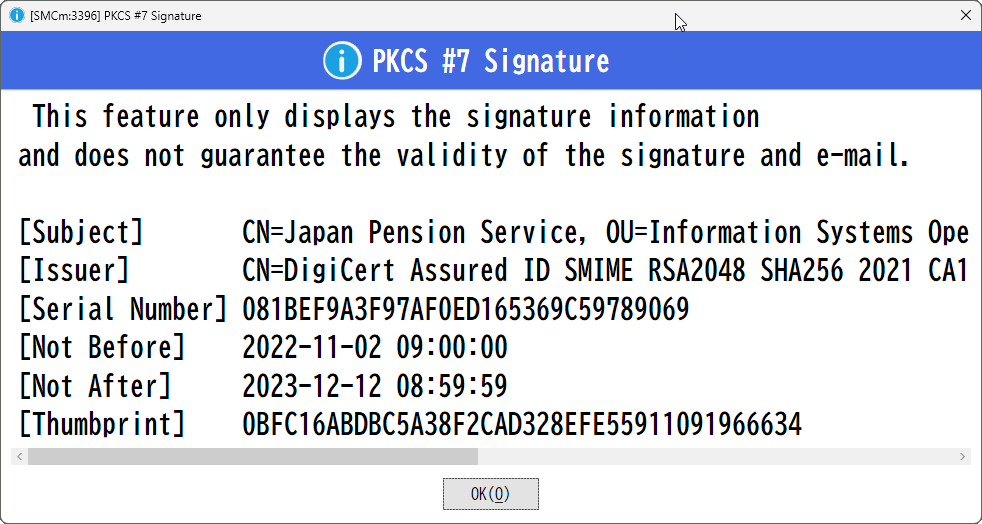Click the OK(O) button
This screenshot has width=982, height=524.
[490, 494]
